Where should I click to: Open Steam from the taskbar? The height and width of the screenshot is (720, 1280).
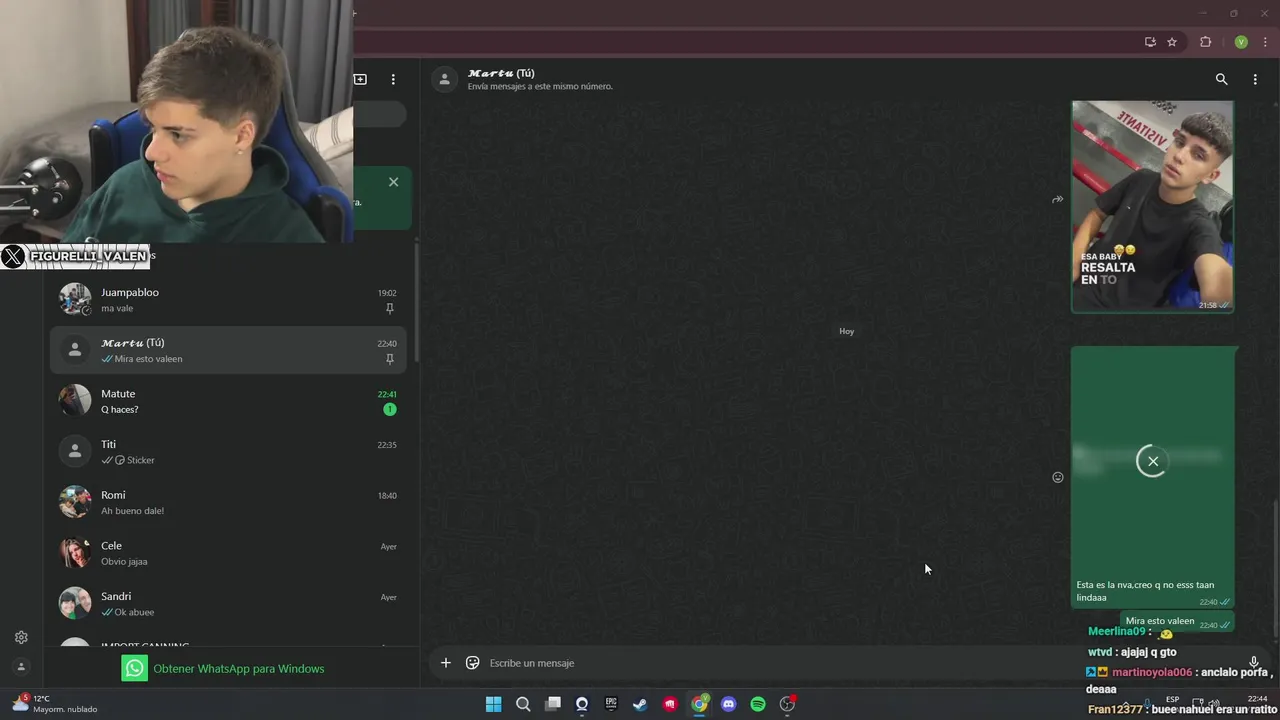(640, 704)
